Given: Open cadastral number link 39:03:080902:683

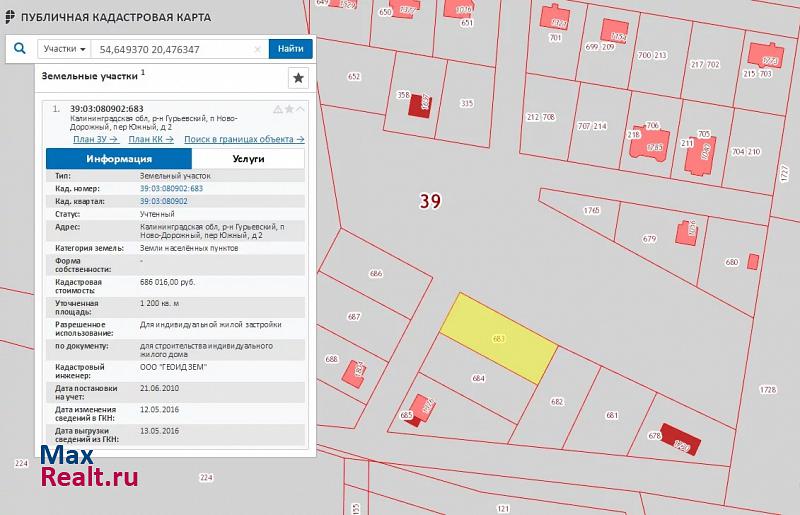Looking at the screenshot, I should [x=171, y=188].
